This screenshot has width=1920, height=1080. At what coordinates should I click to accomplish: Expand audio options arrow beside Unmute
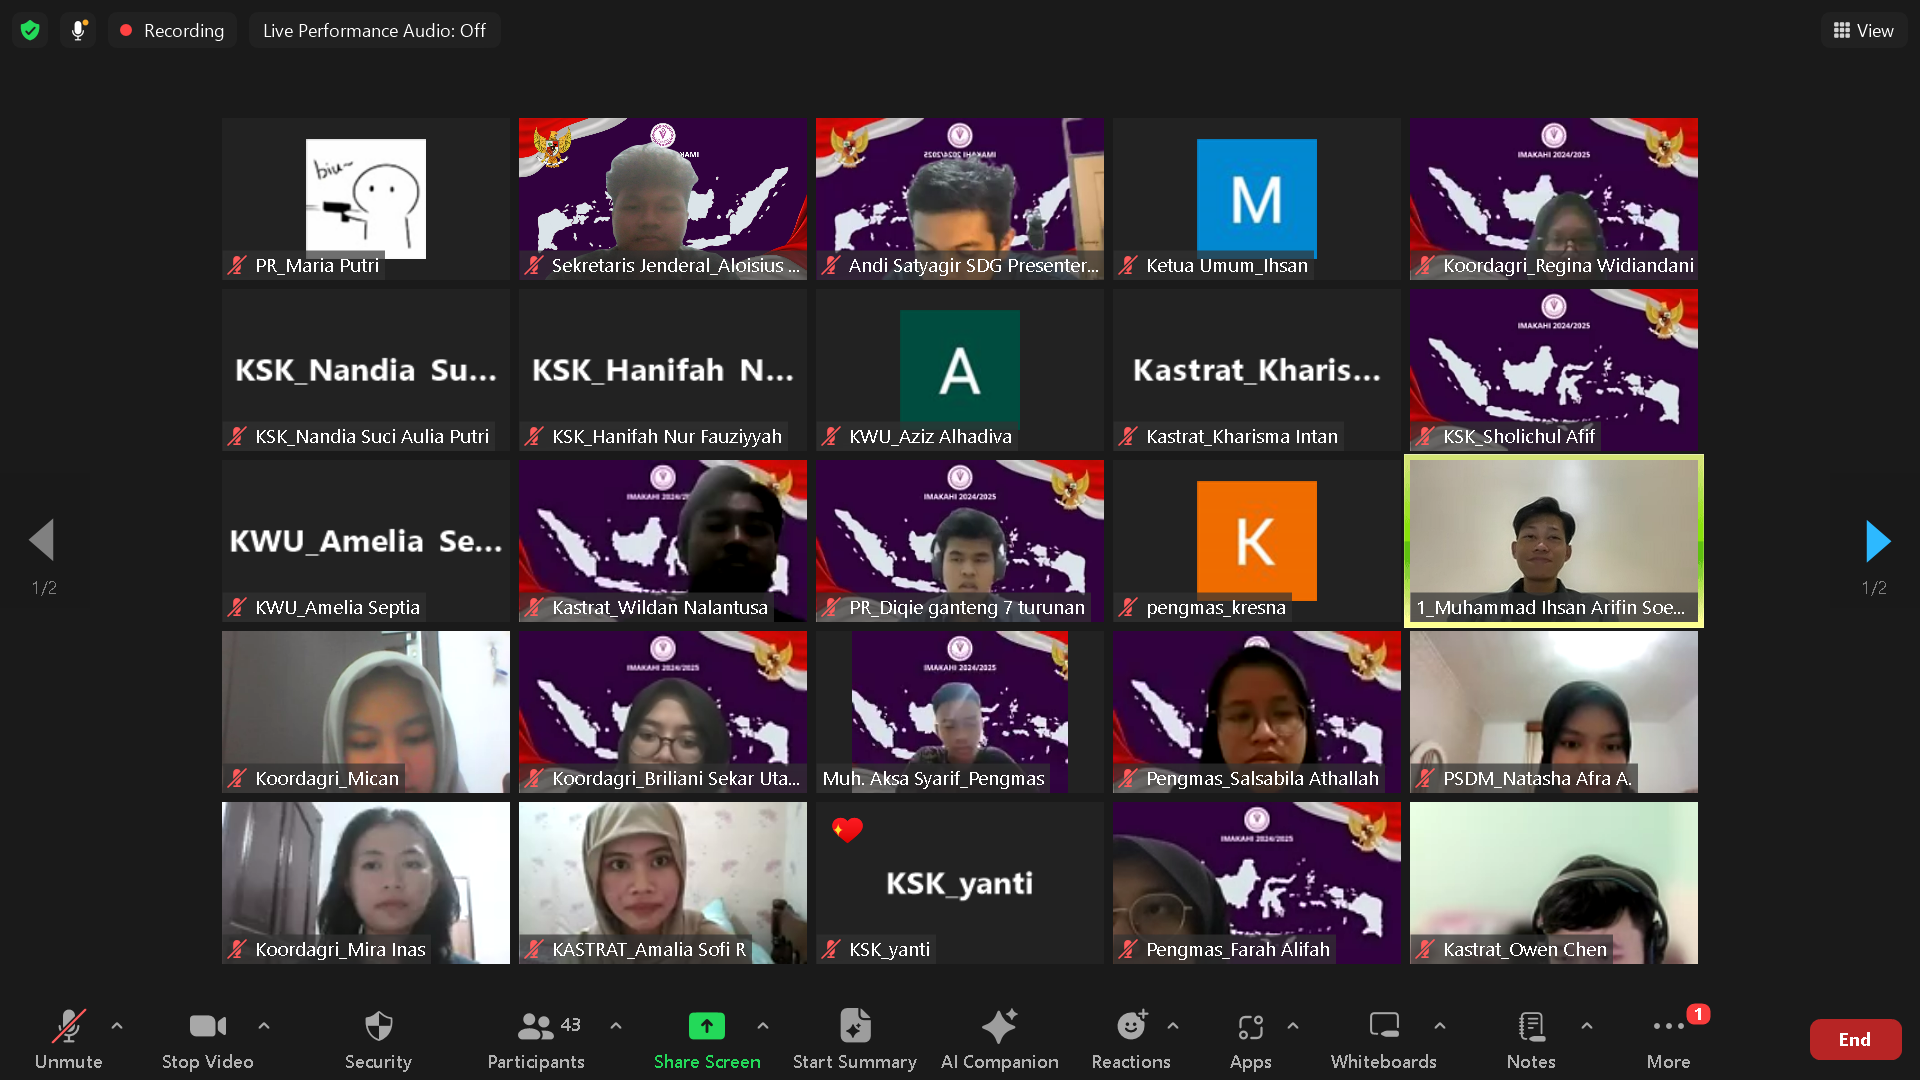pos(117,1026)
